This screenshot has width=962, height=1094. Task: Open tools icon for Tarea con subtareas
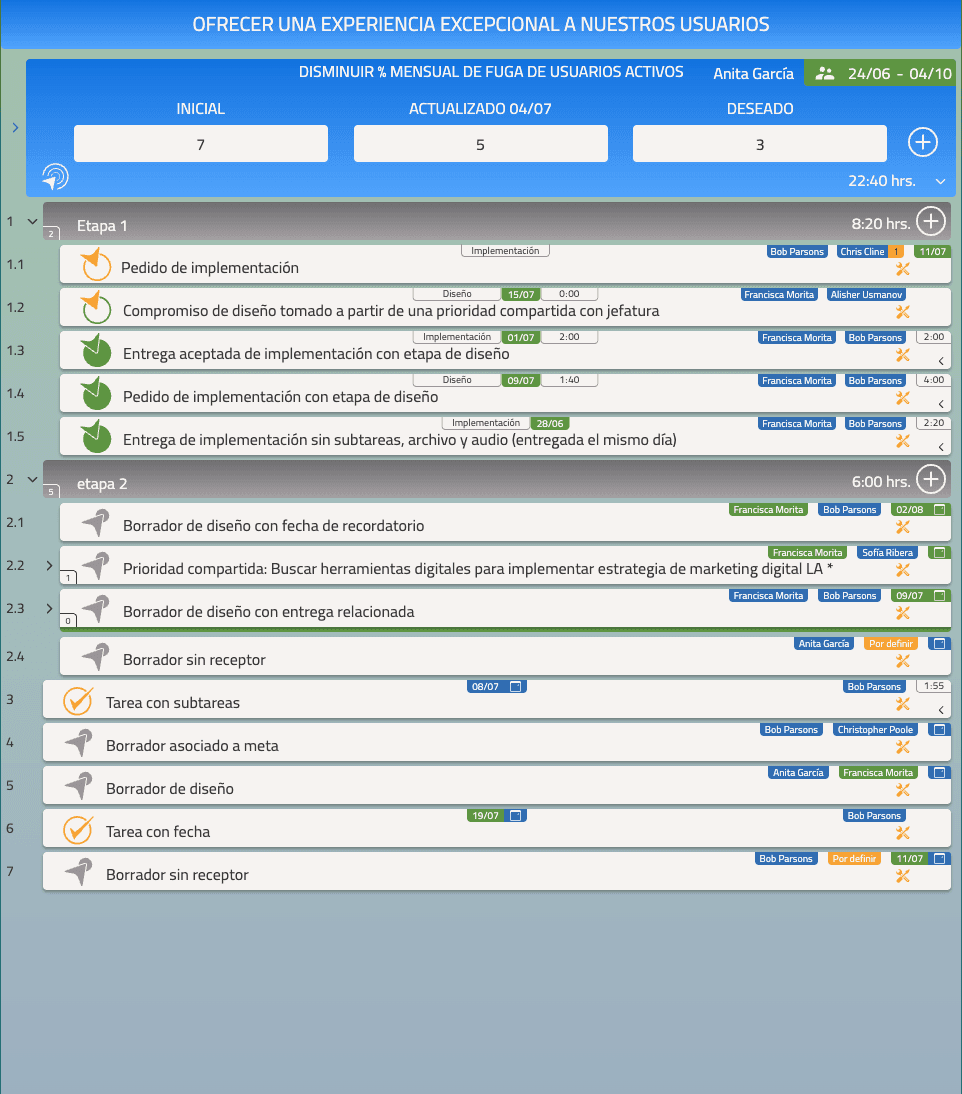(903, 704)
